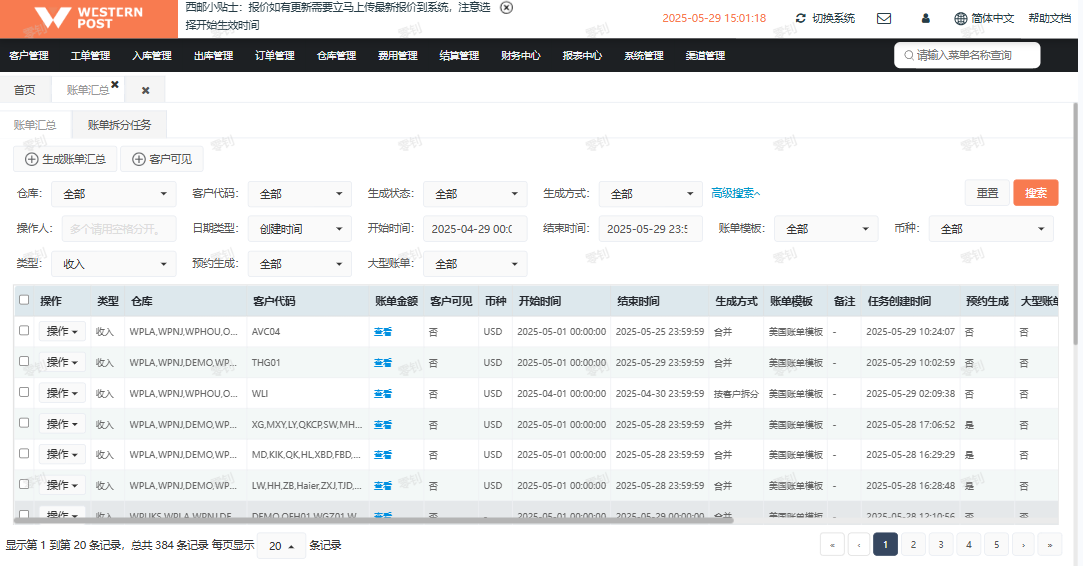Click the switch system refresh icon
The image size is (1083, 566).
pos(801,18)
